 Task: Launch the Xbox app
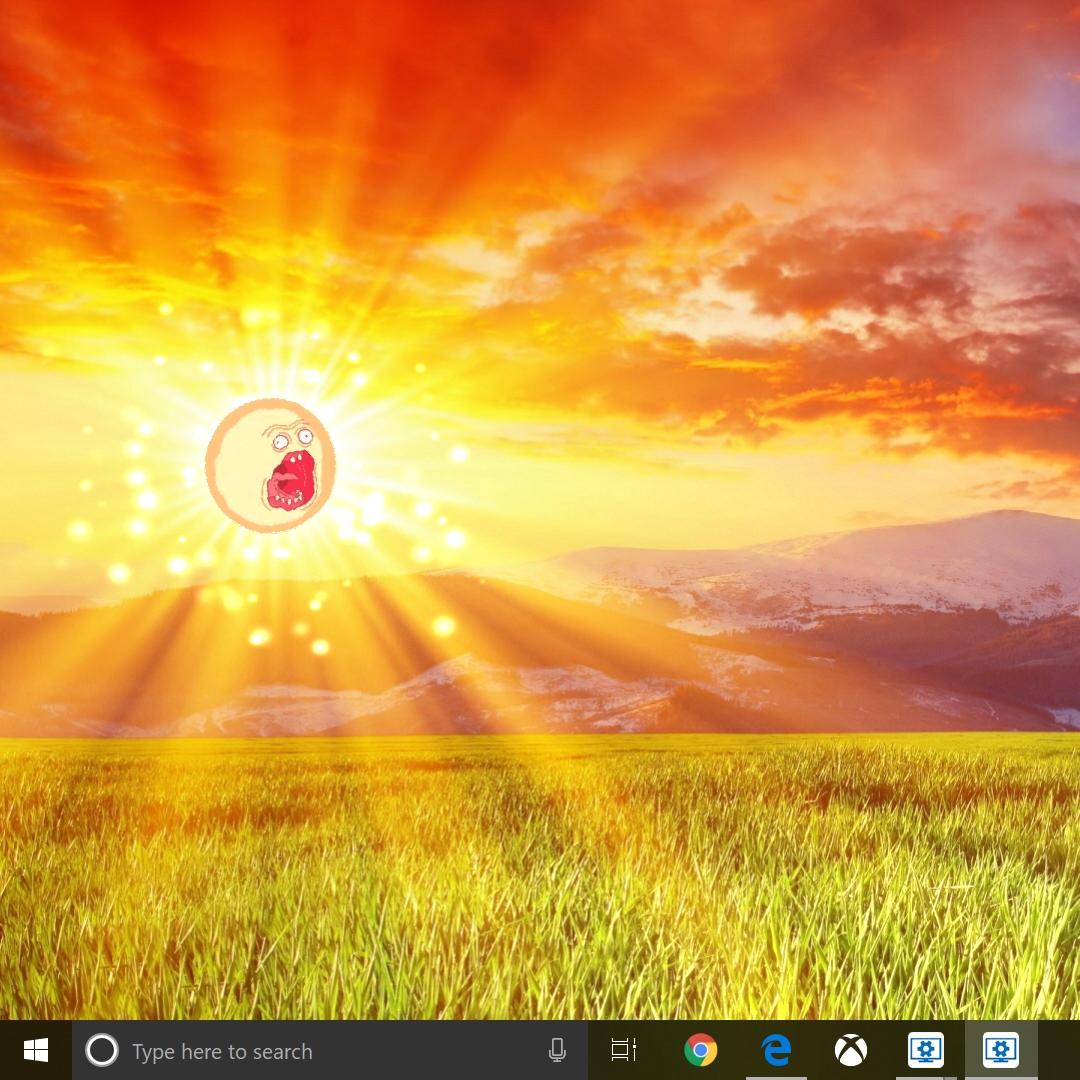click(851, 1050)
